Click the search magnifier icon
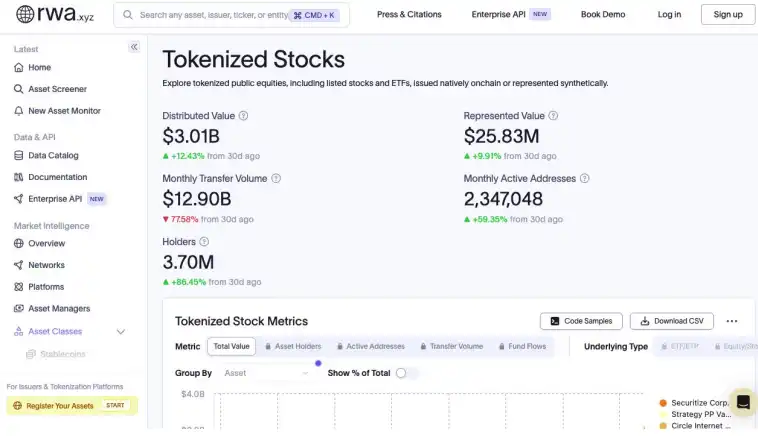Image resolution: width=758 pixels, height=436 pixels. [128, 15]
